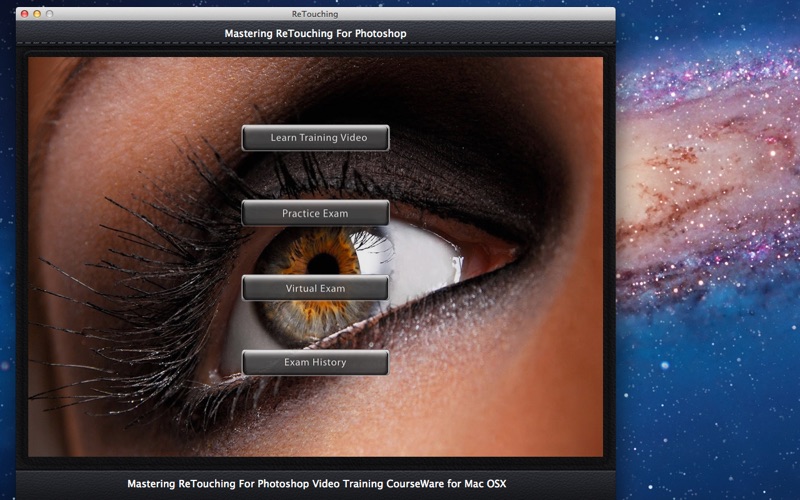Launch the Virtual Exam
This screenshot has width=800, height=500.
point(315,288)
